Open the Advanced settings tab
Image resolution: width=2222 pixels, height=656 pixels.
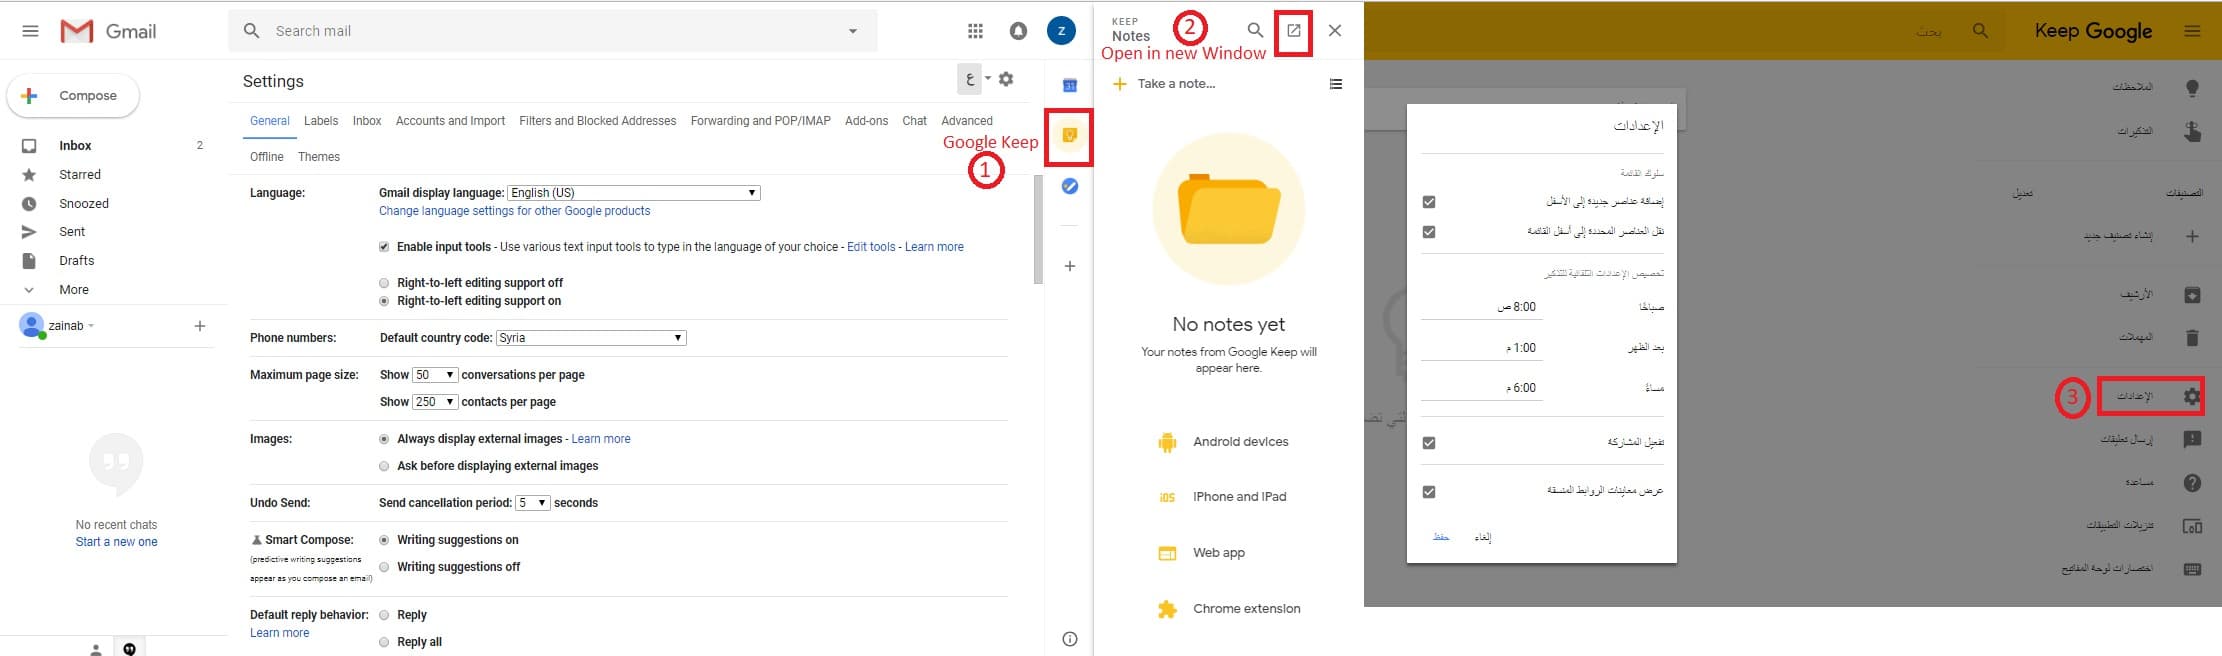pyautogui.click(x=967, y=121)
